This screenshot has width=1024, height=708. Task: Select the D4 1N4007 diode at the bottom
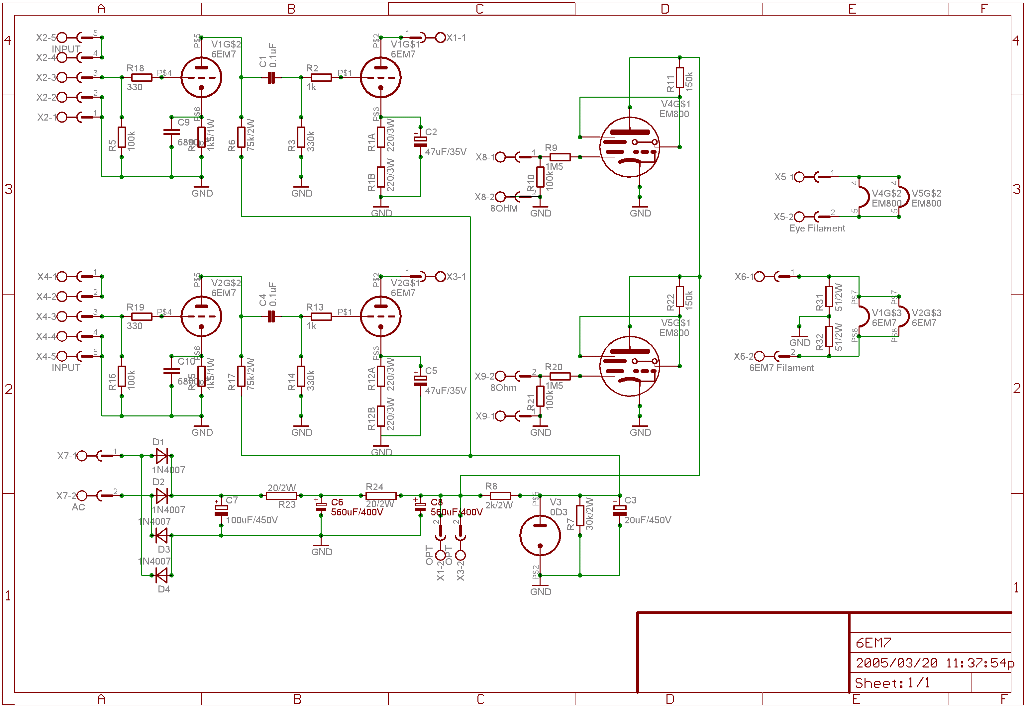161,575
